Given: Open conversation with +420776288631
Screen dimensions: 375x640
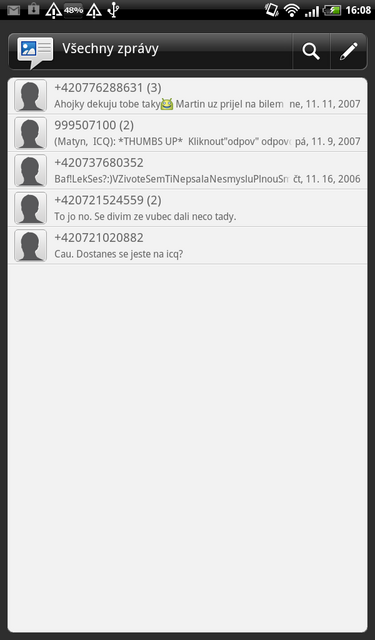Looking at the screenshot, I should point(187,96).
